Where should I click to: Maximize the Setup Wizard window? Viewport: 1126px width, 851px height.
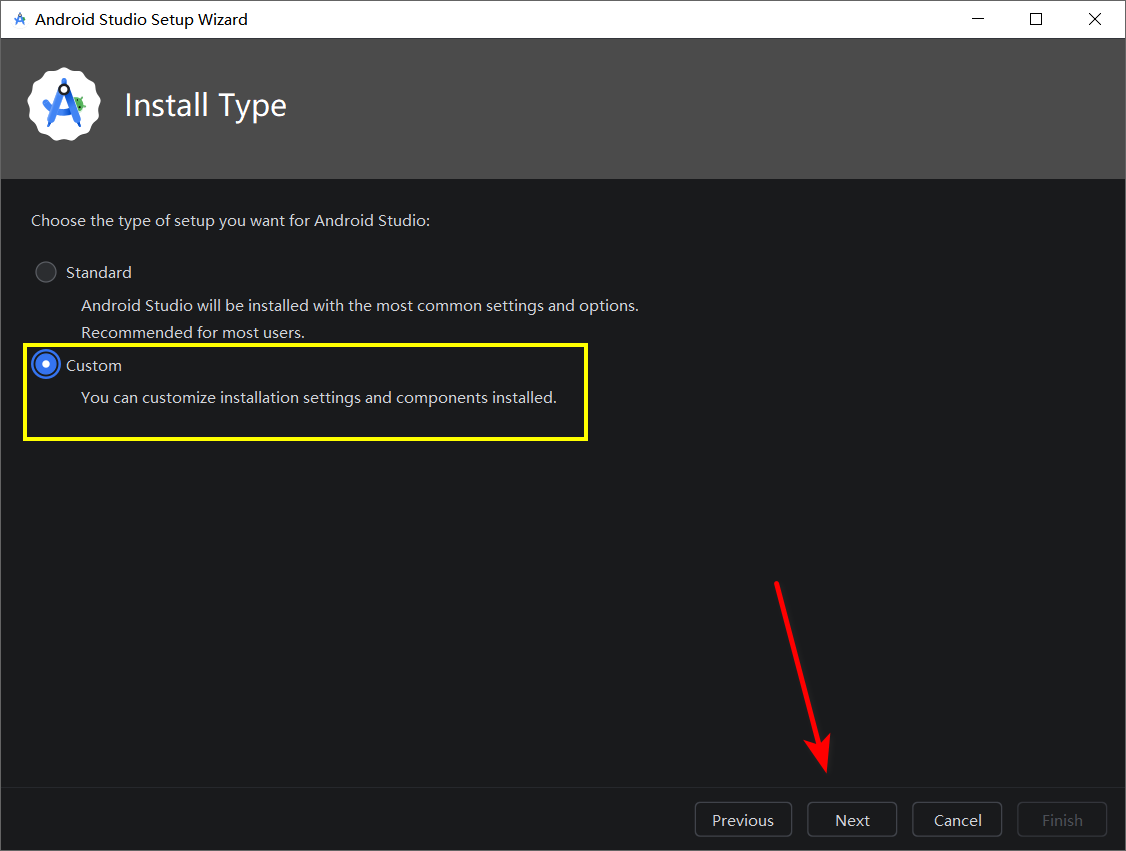click(x=1036, y=19)
